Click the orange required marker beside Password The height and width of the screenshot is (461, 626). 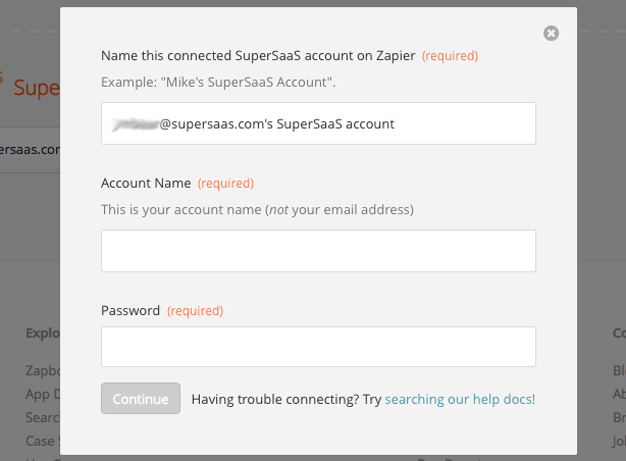[195, 311]
